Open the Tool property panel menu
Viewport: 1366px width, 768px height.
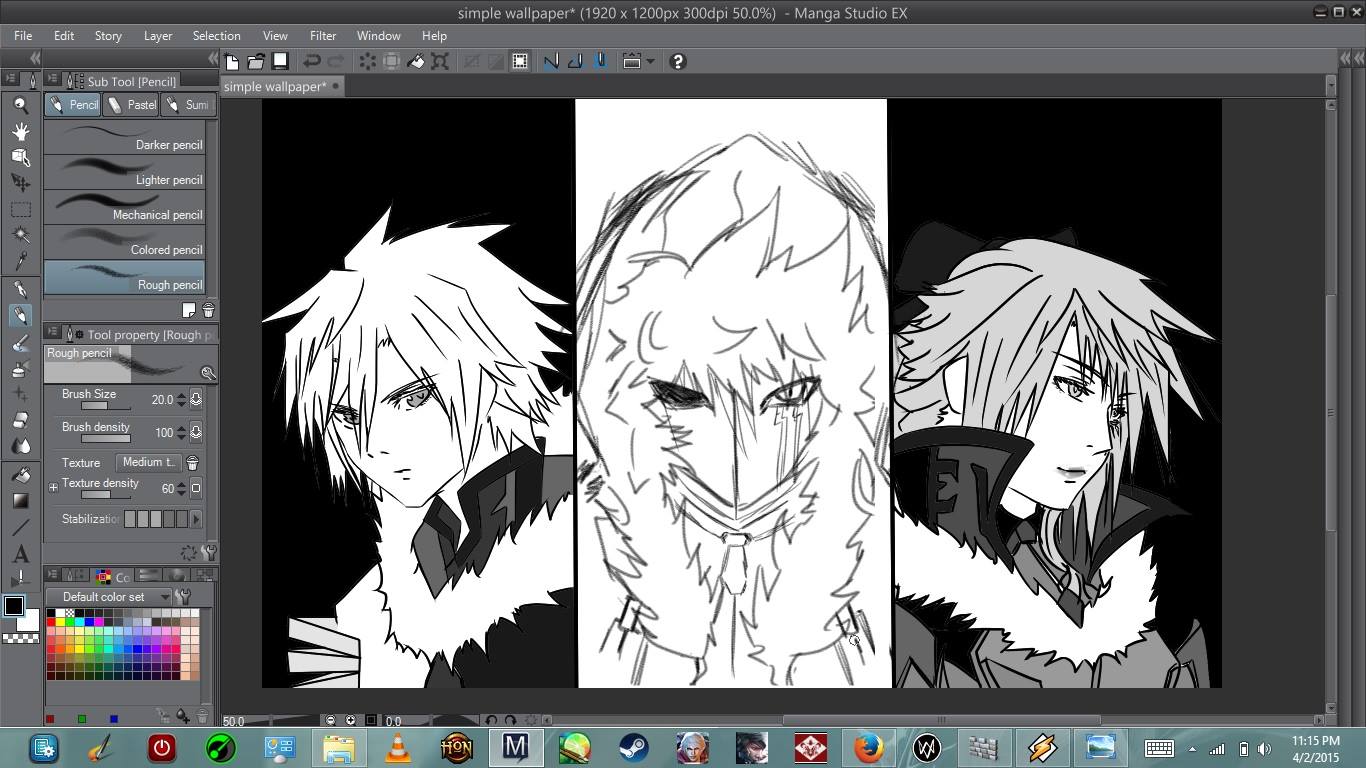pos(52,333)
